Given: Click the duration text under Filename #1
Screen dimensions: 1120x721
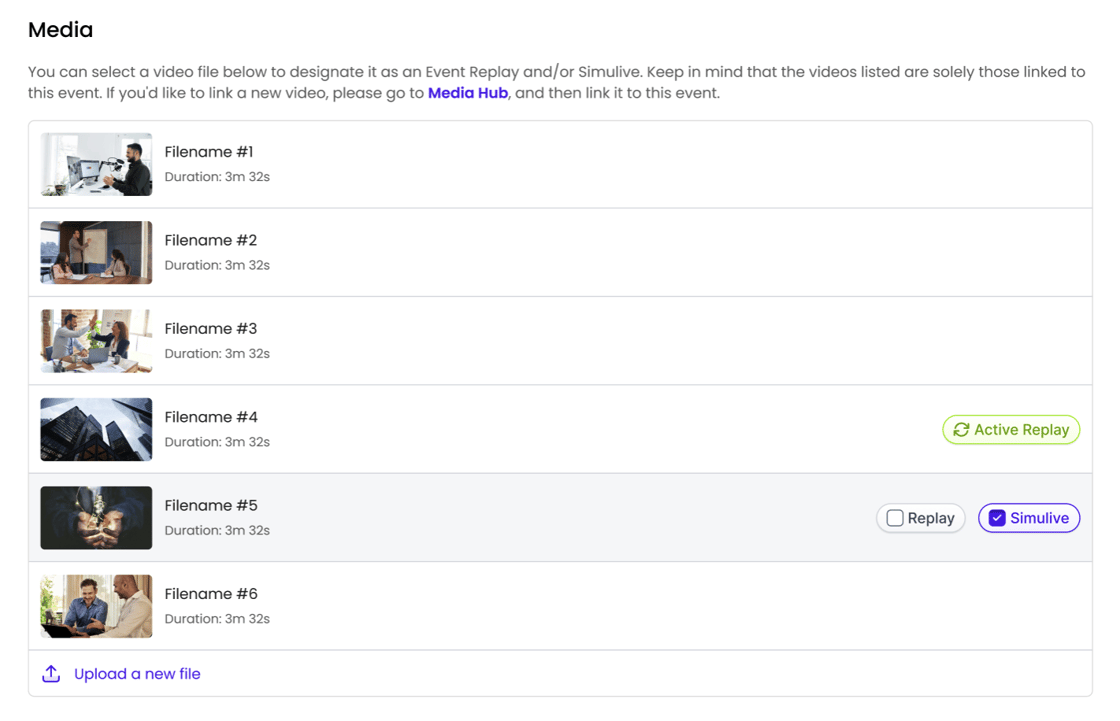Looking at the screenshot, I should pyautogui.click(x=217, y=176).
